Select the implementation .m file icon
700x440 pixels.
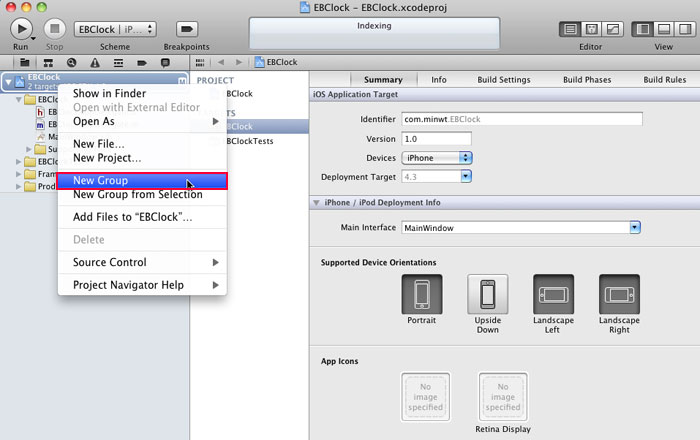tap(40, 125)
